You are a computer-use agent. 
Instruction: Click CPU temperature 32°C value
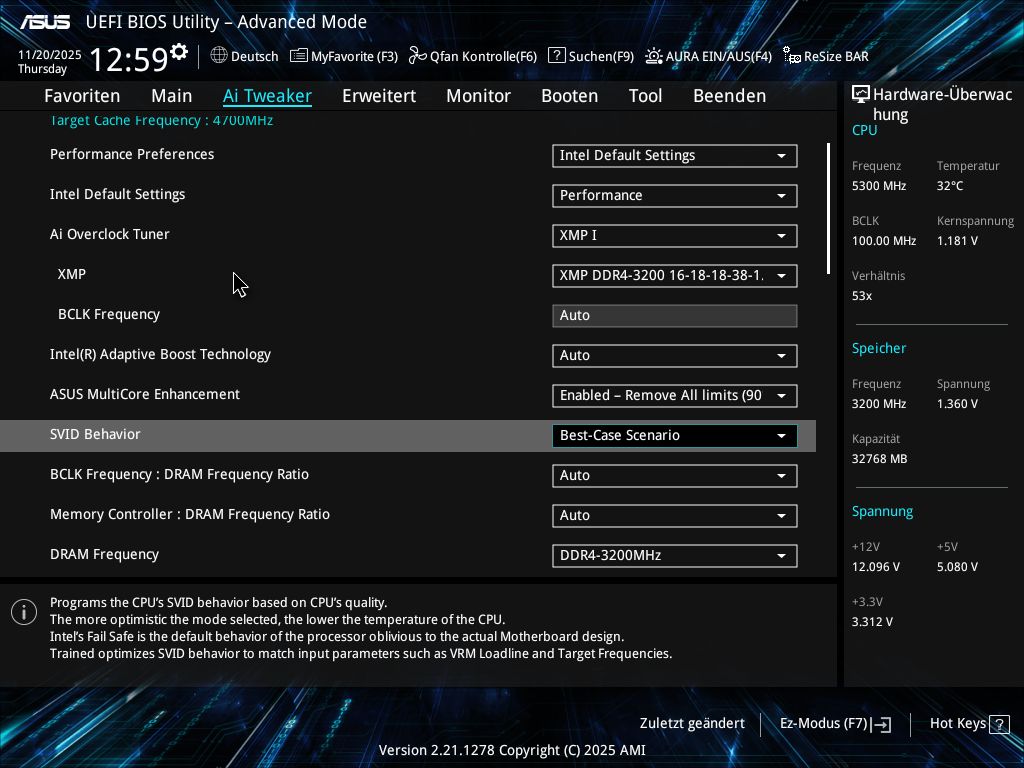coord(950,186)
